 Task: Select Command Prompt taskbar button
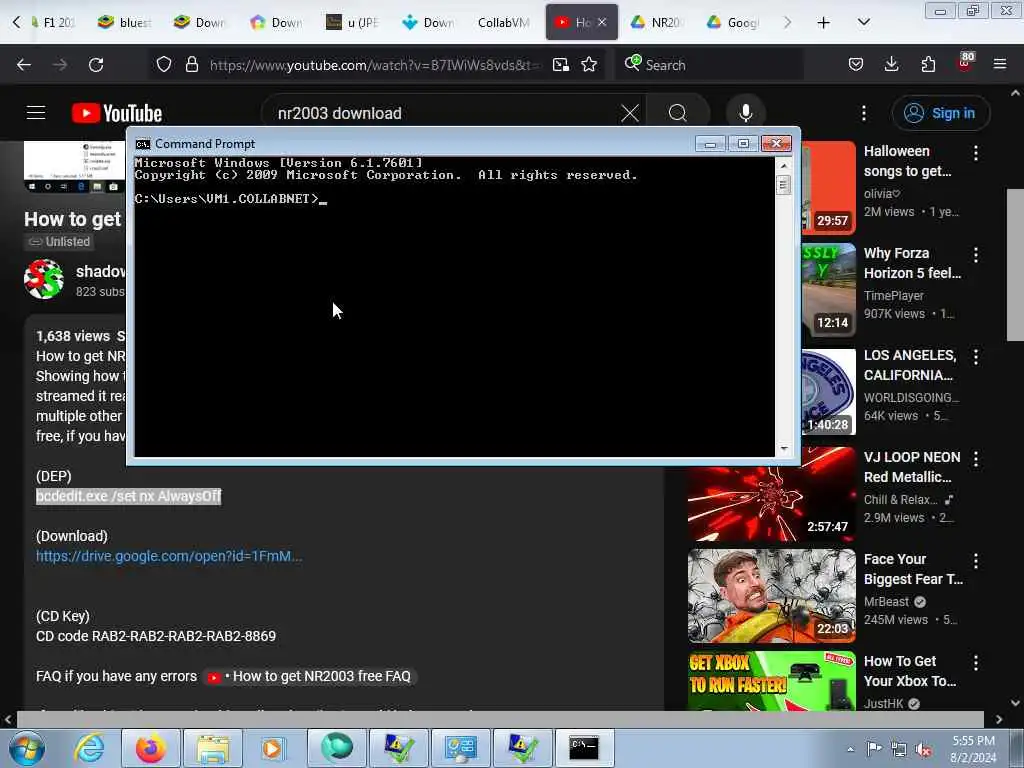point(584,748)
